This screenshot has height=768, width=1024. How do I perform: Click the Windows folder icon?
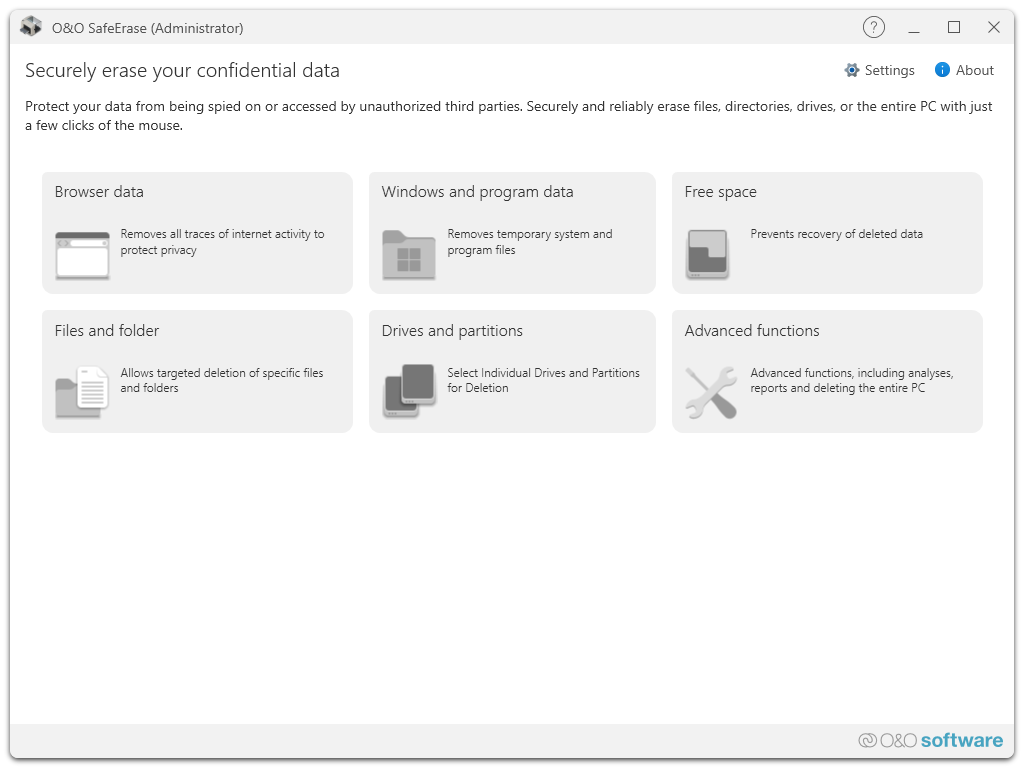(408, 255)
